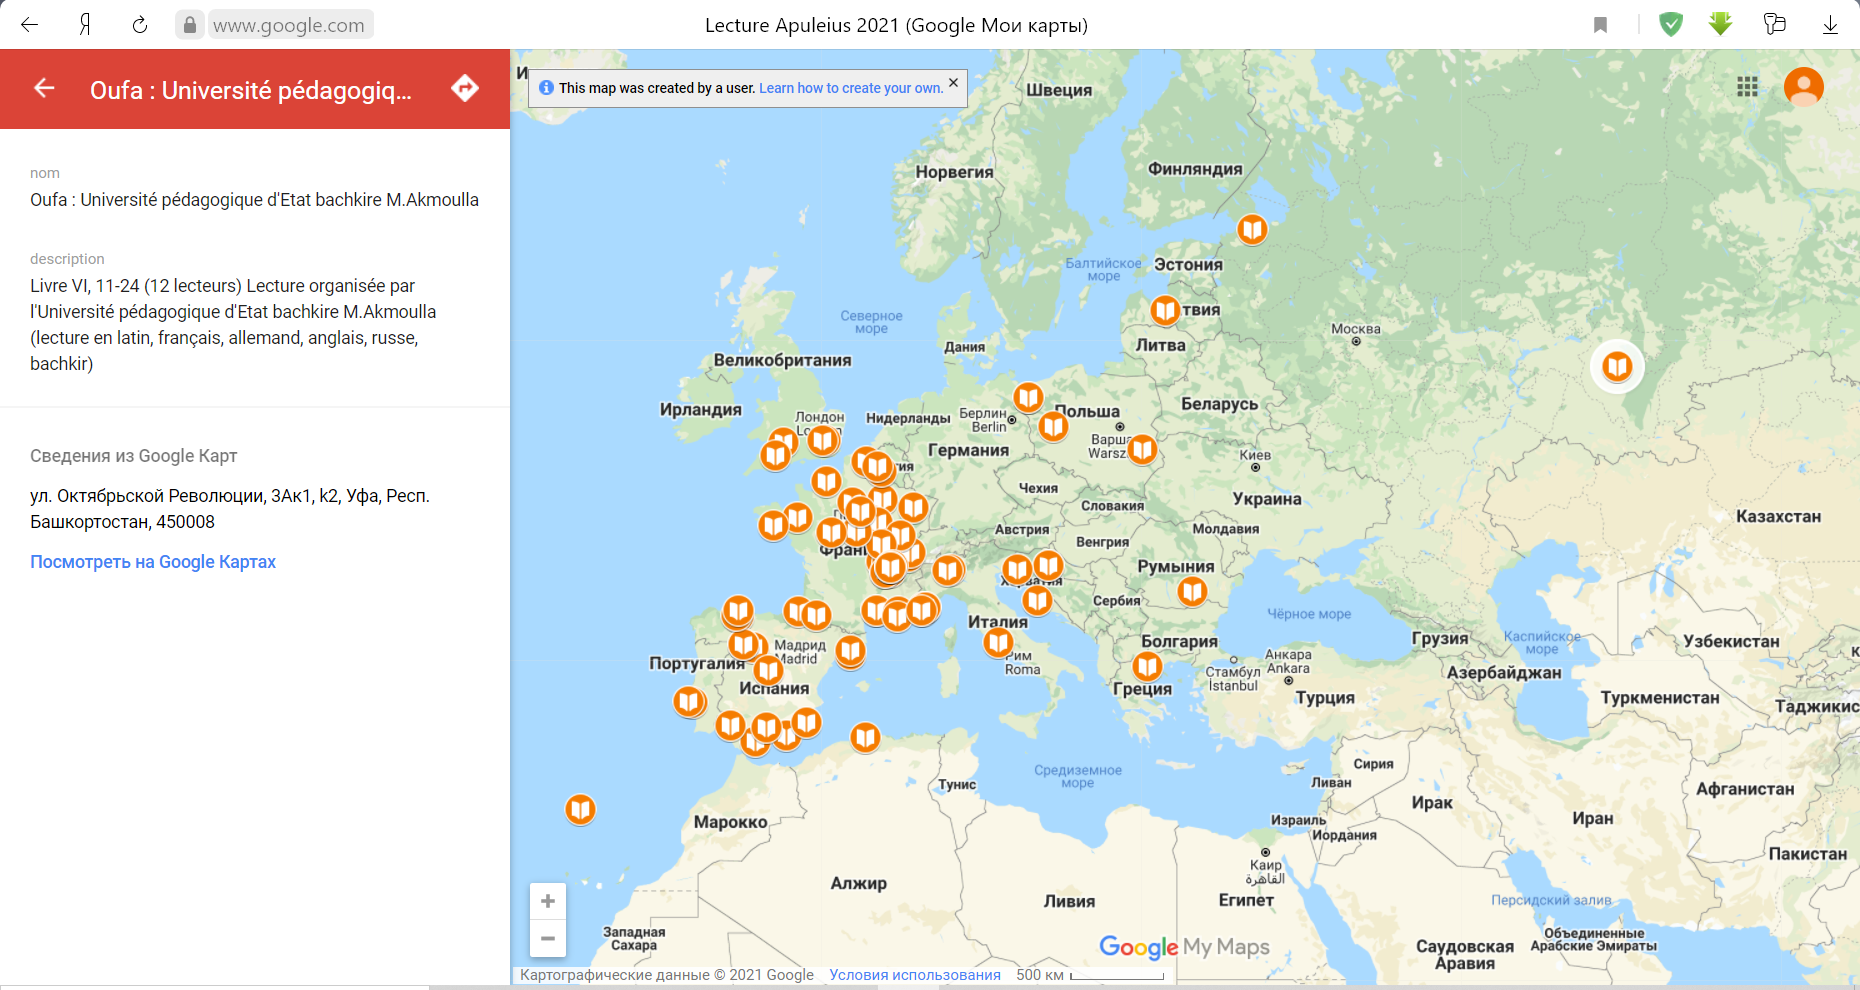Open directions using the diamond arrow icon
This screenshot has width=1860, height=990.
click(465, 89)
